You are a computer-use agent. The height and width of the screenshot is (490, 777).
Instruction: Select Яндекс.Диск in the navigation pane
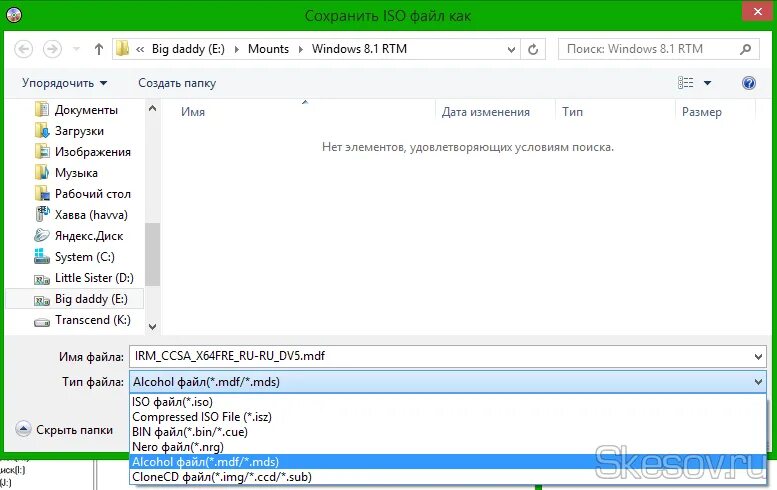click(x=89, y=236)
